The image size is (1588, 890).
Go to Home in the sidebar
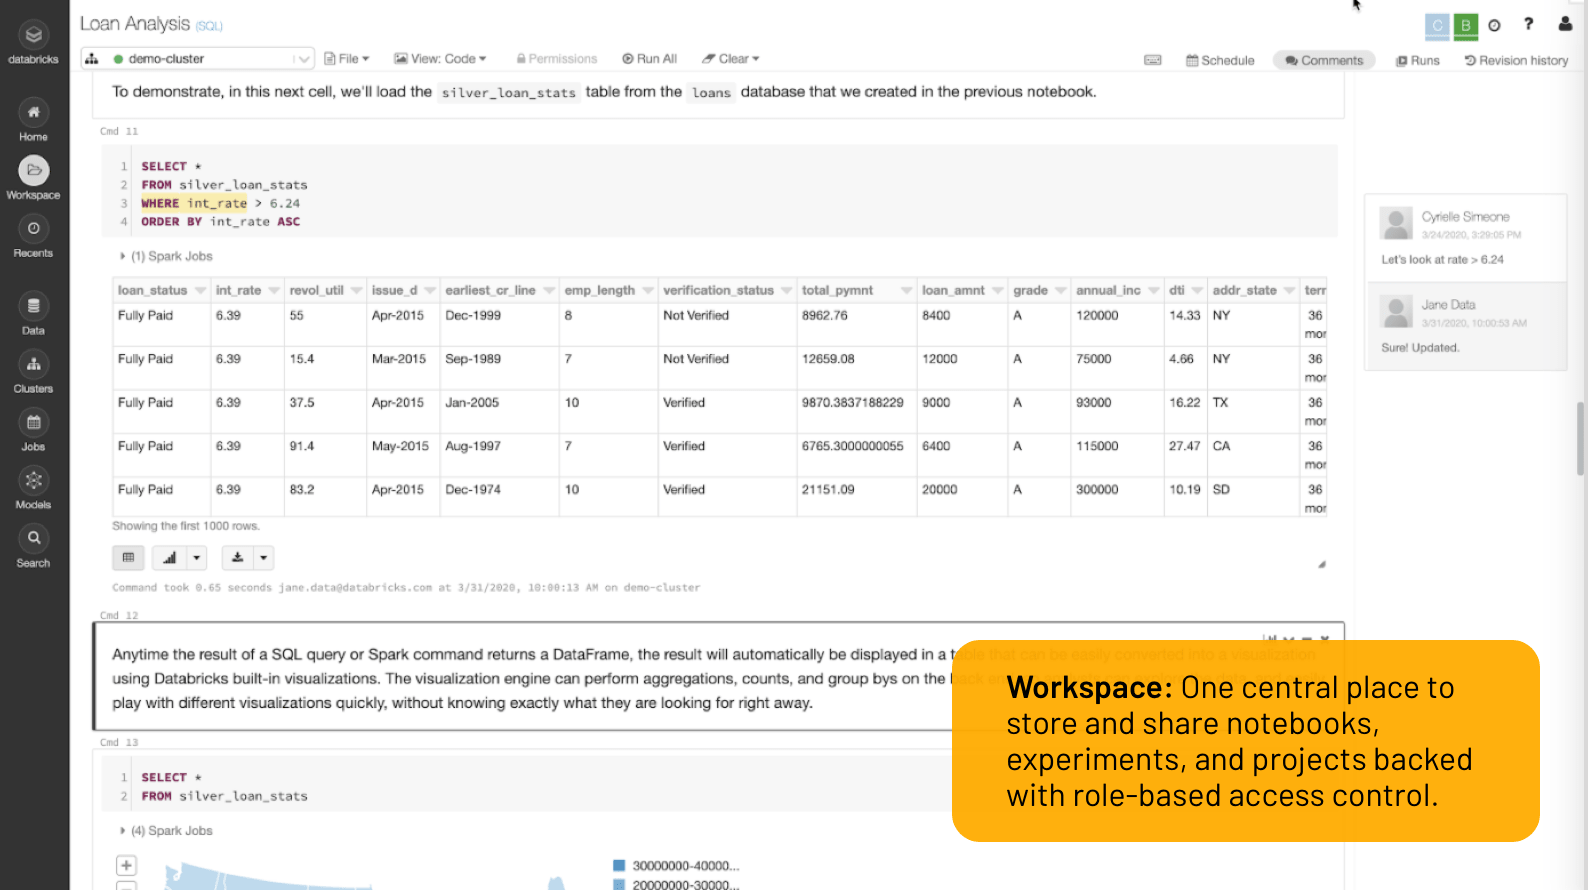tap(33, 113)
